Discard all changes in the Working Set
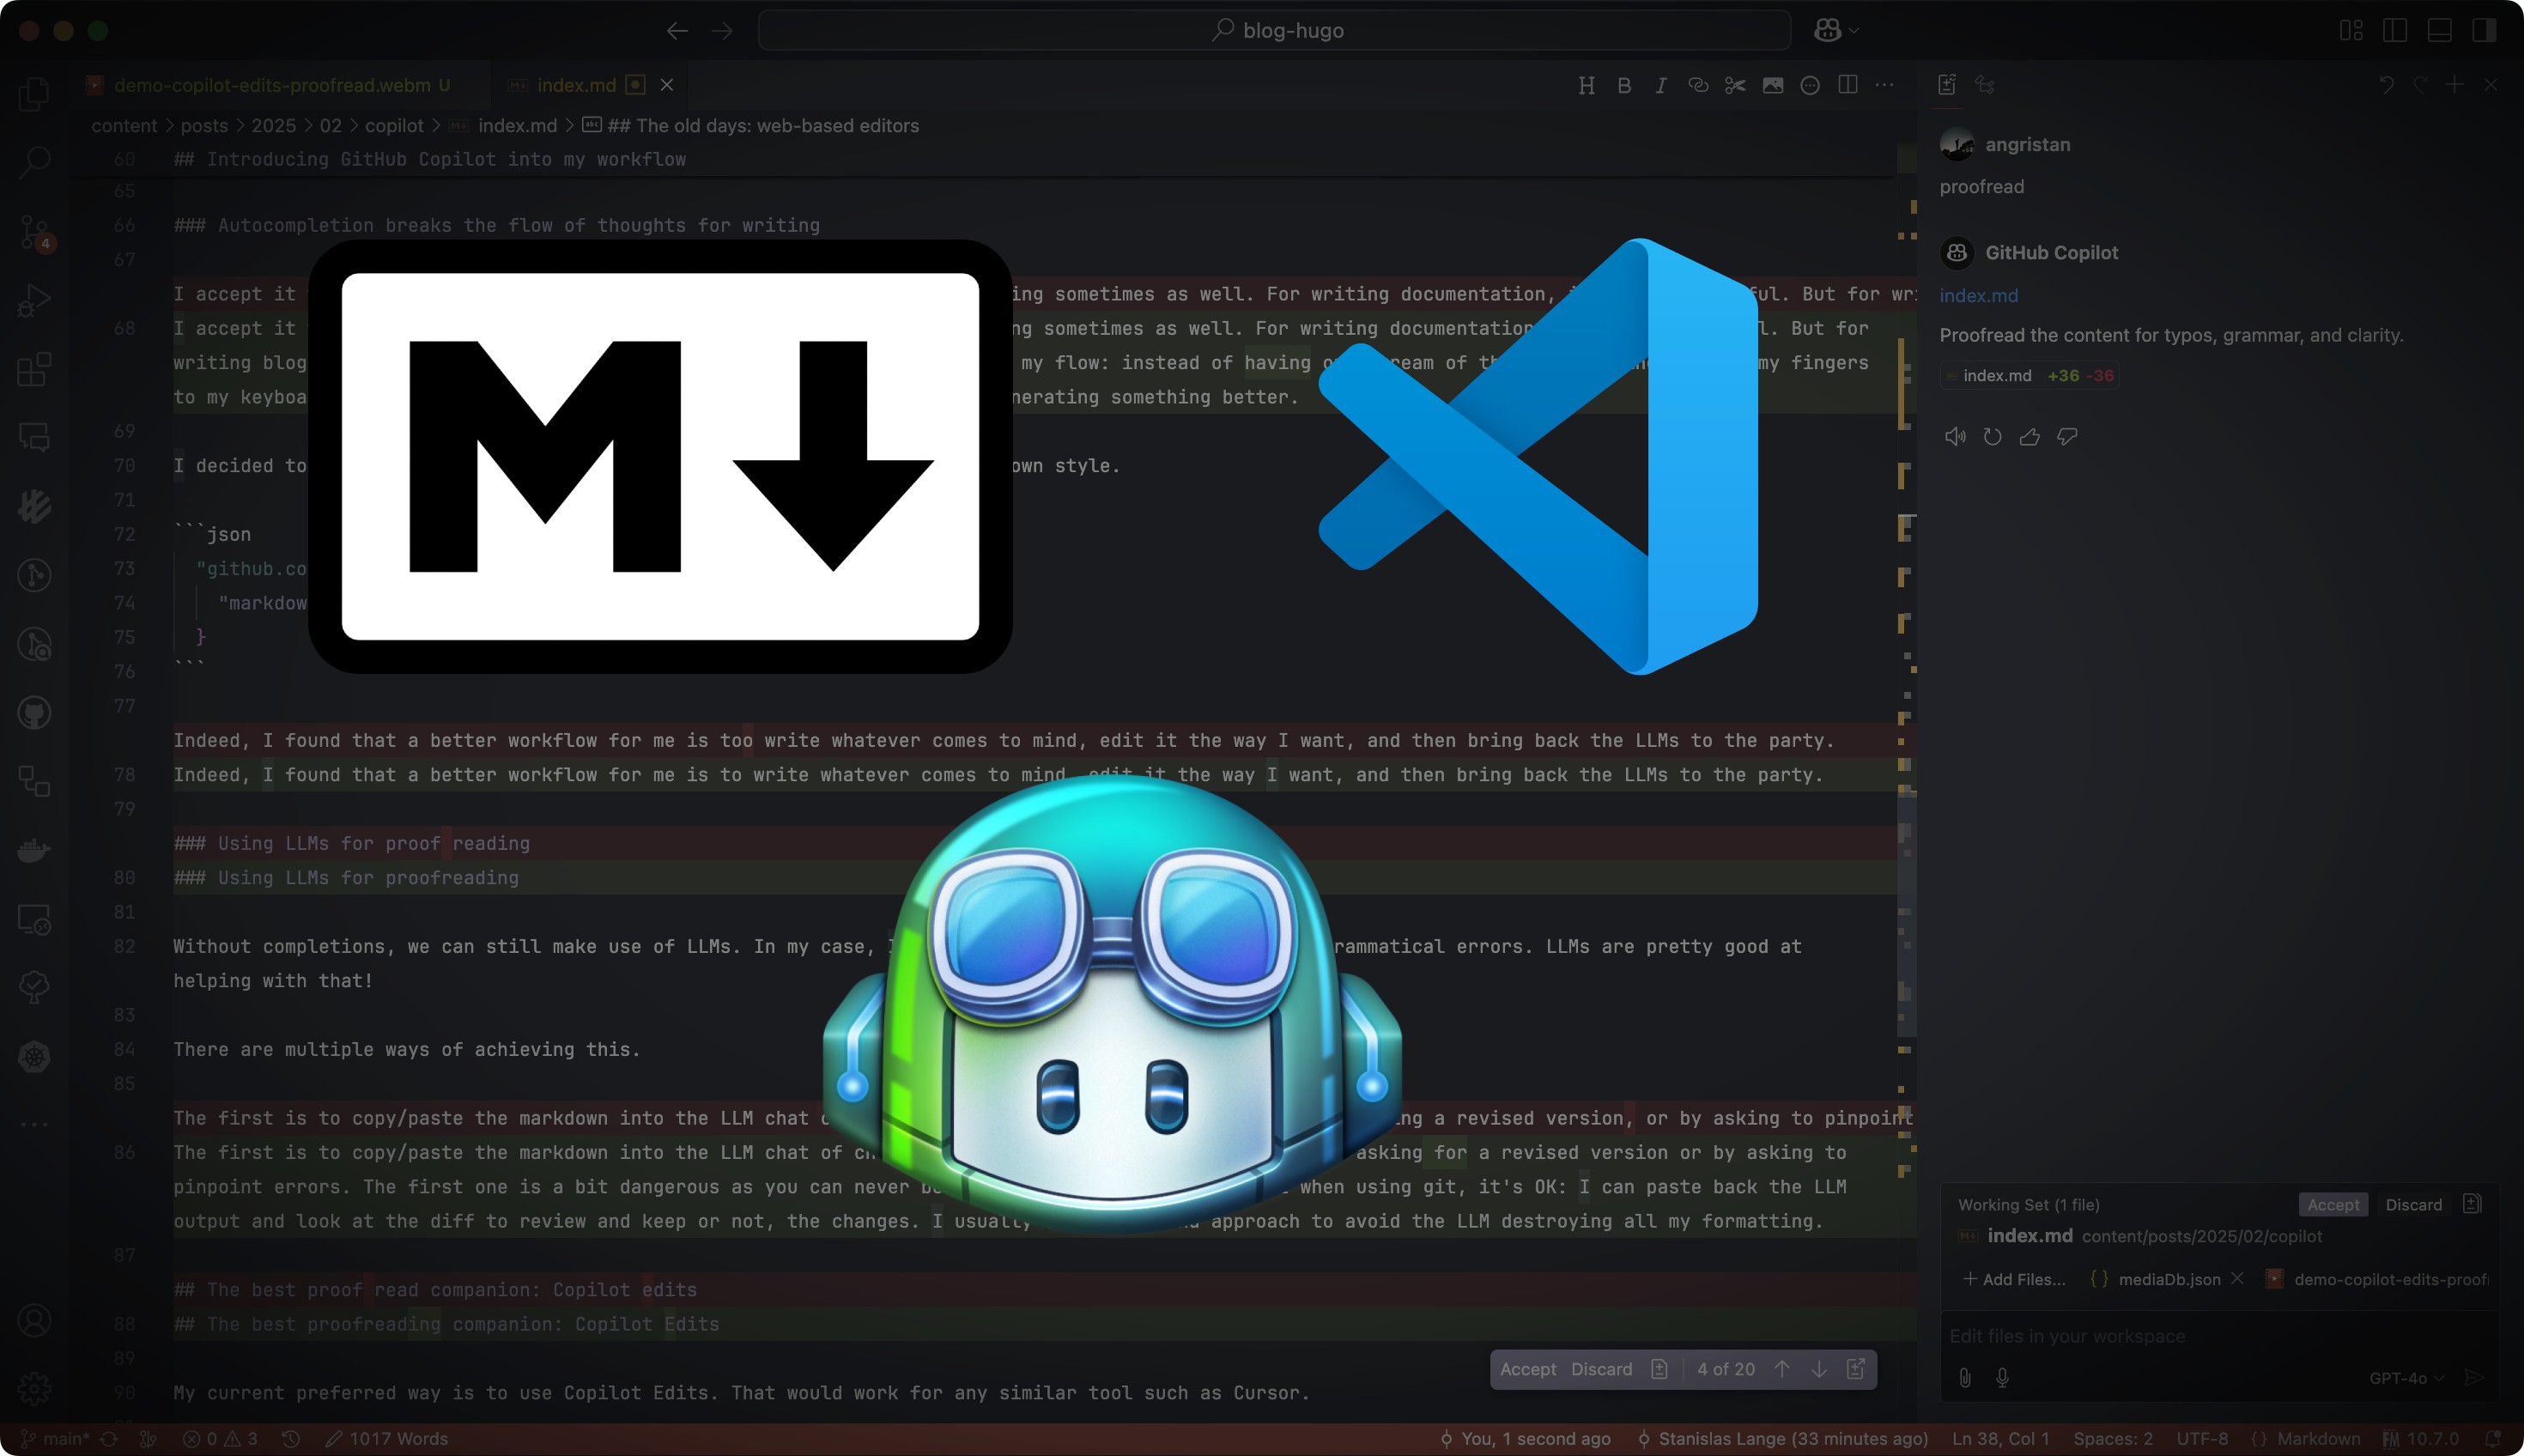This screenshot has width=2524, height=1456. pyautogui.click(x=2413, y=1205)
